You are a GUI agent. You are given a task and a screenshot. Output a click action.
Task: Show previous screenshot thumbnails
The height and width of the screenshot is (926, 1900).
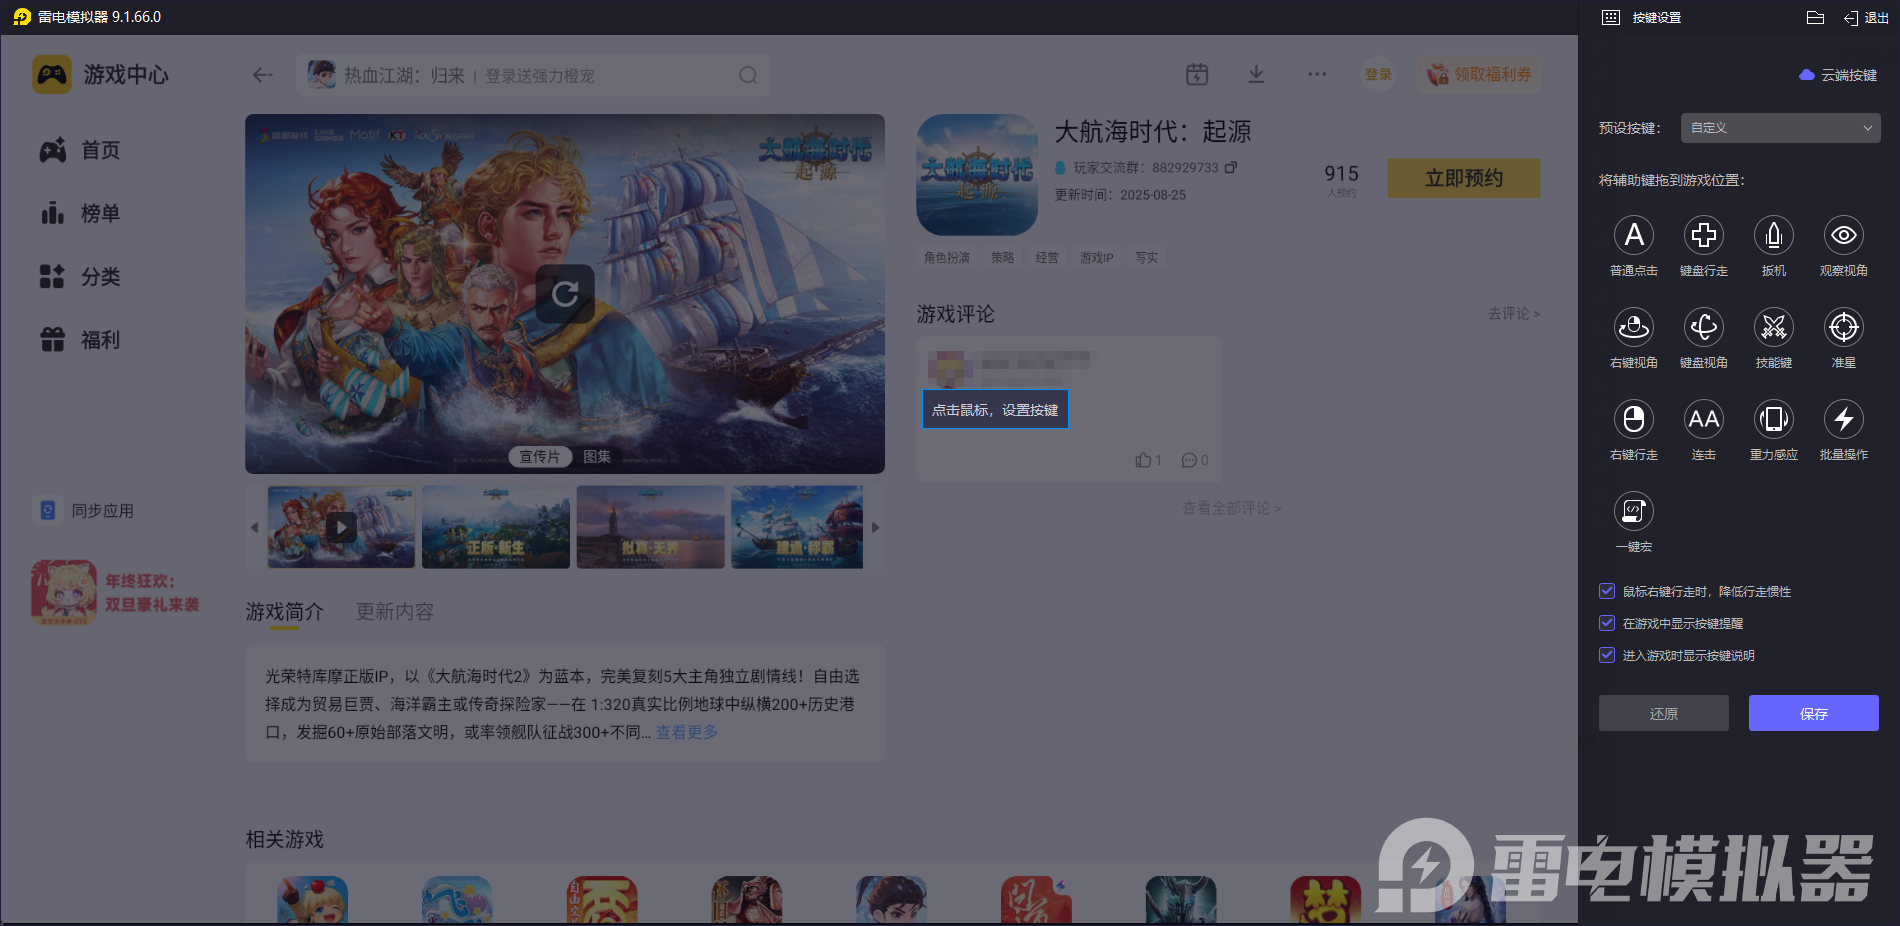(254, 527)
